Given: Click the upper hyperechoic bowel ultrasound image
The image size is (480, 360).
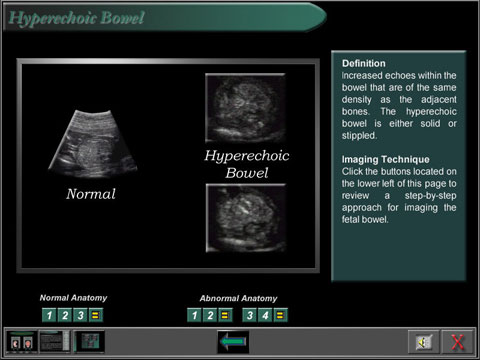Looking at the screenshot, I should (x=245, y=108).
